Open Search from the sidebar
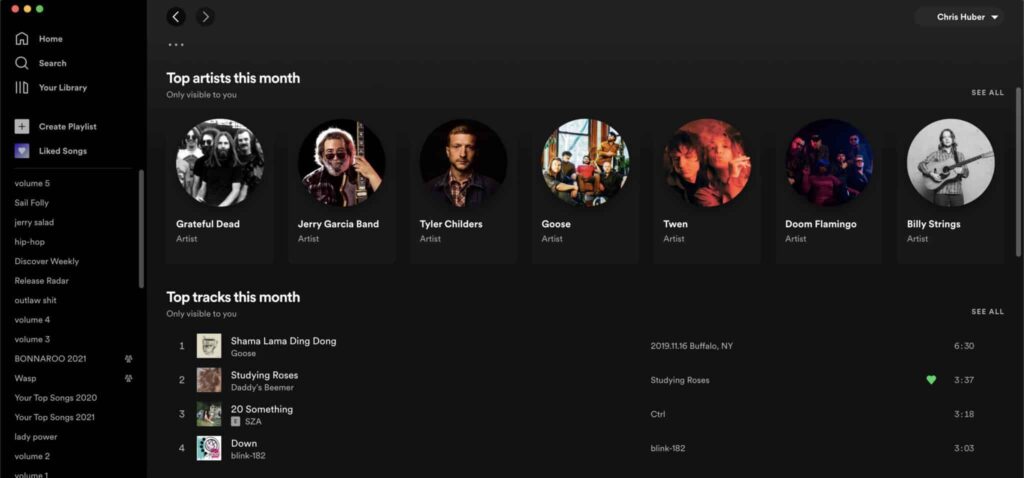The image size is (1024, 478). click(21, 63)
